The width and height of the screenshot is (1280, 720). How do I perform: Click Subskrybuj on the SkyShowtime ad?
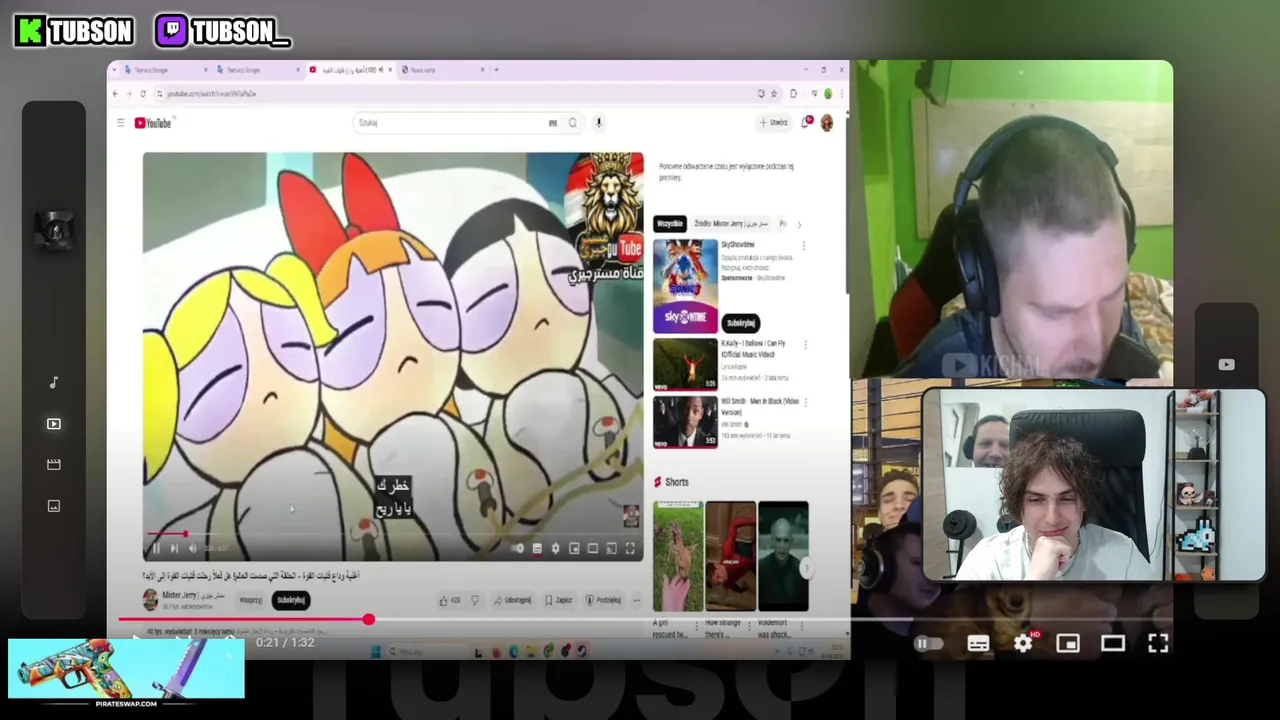click(741, 323)
